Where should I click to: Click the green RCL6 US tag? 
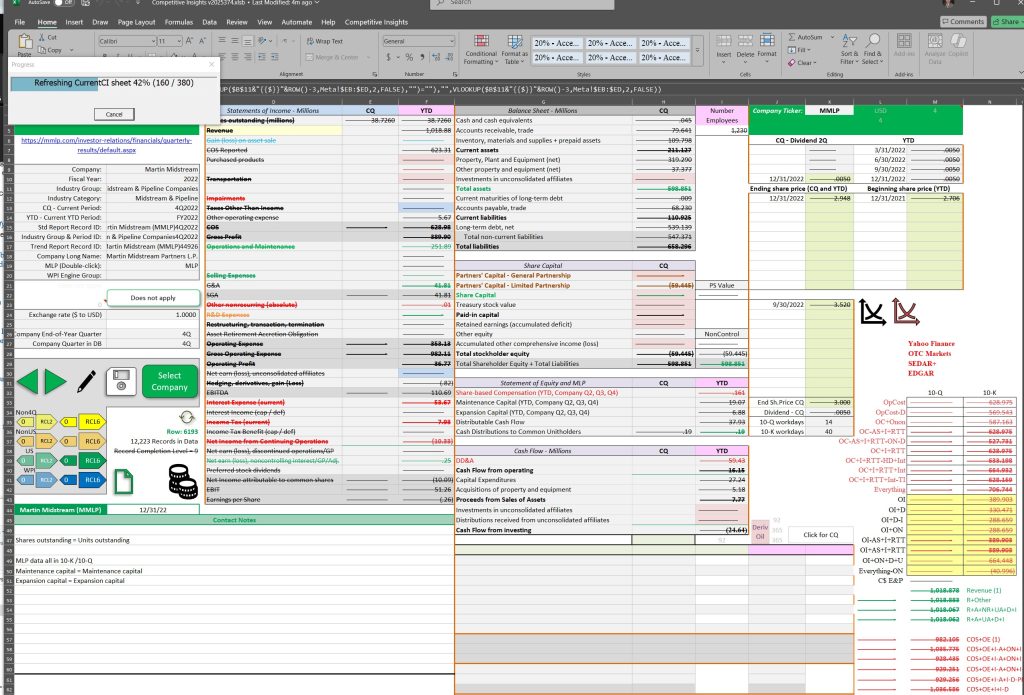point(92,461)
